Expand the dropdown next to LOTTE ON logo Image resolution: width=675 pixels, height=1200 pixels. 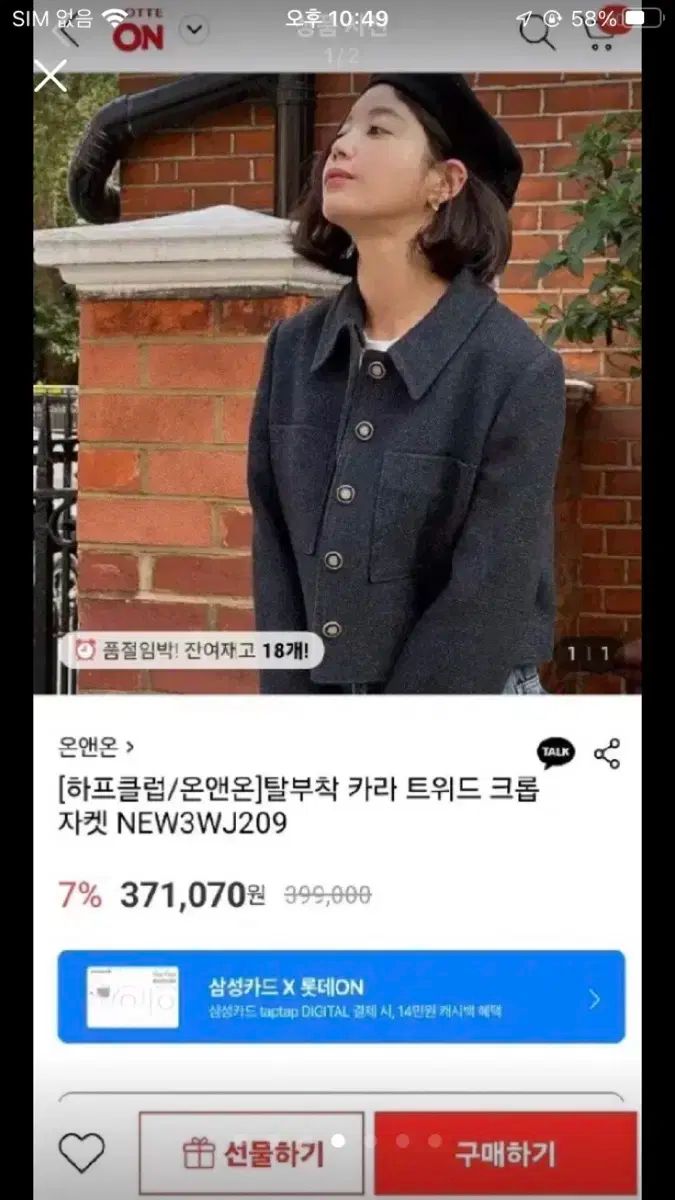[194, 28]
